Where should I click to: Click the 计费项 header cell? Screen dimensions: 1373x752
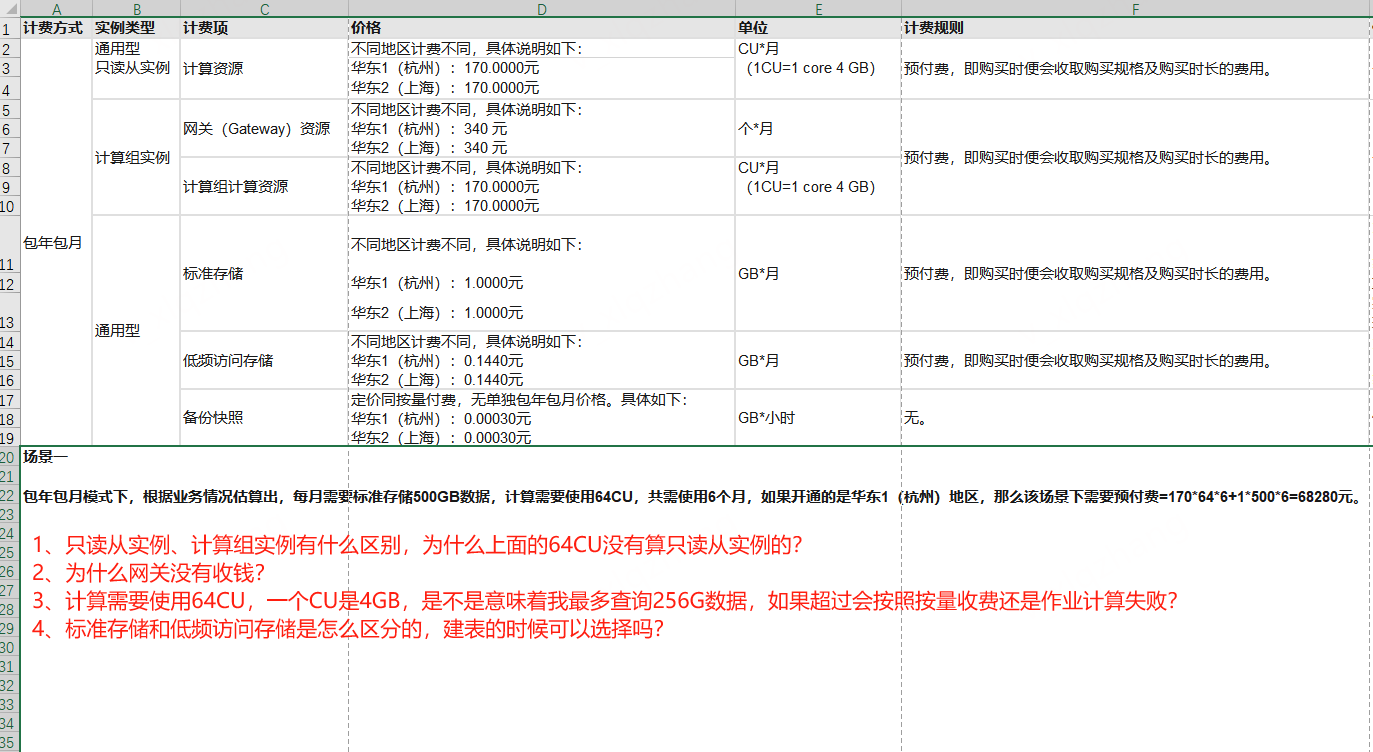264,28
